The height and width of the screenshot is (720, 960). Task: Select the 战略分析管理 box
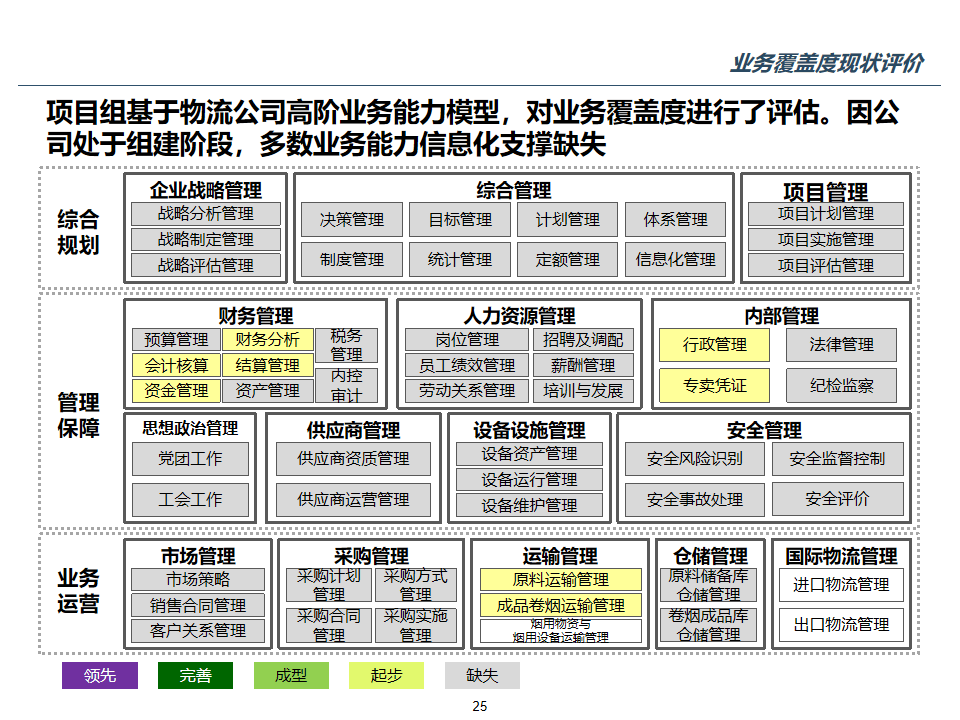click(206, 214)
